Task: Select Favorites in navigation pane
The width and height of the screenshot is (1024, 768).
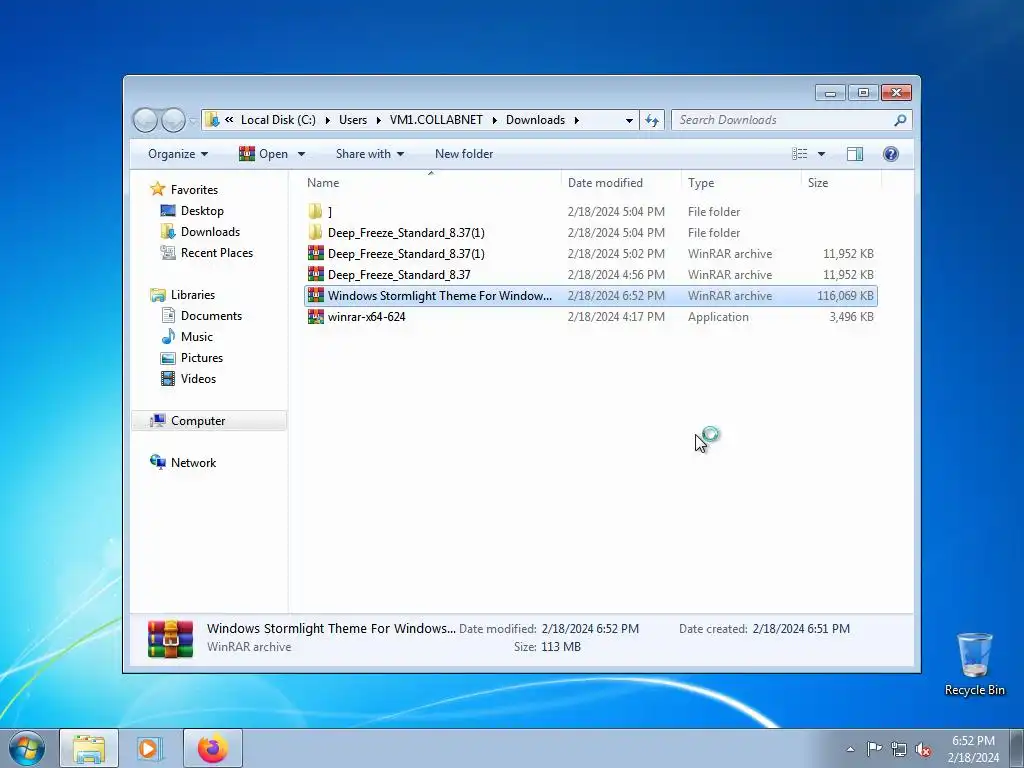Action: [194, 190]
